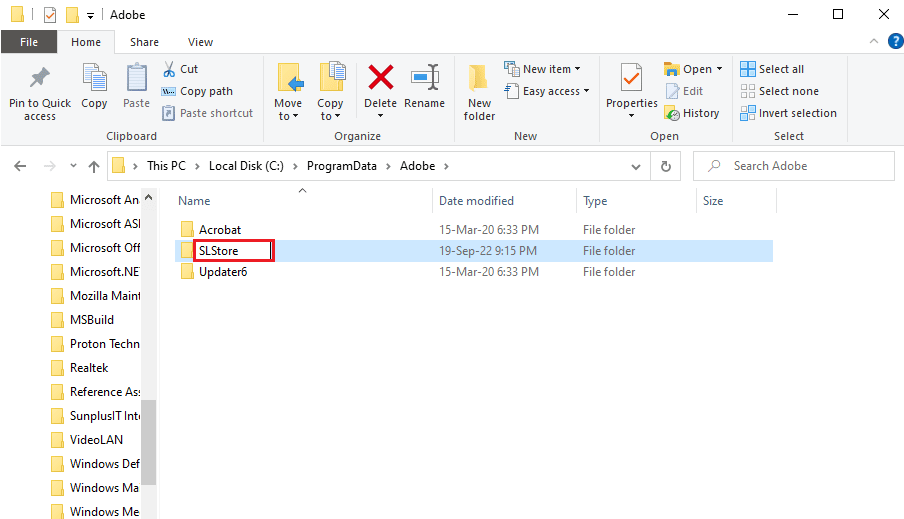
Task: Click the Paste clipboard icon
Action: (x=137, y=77)
